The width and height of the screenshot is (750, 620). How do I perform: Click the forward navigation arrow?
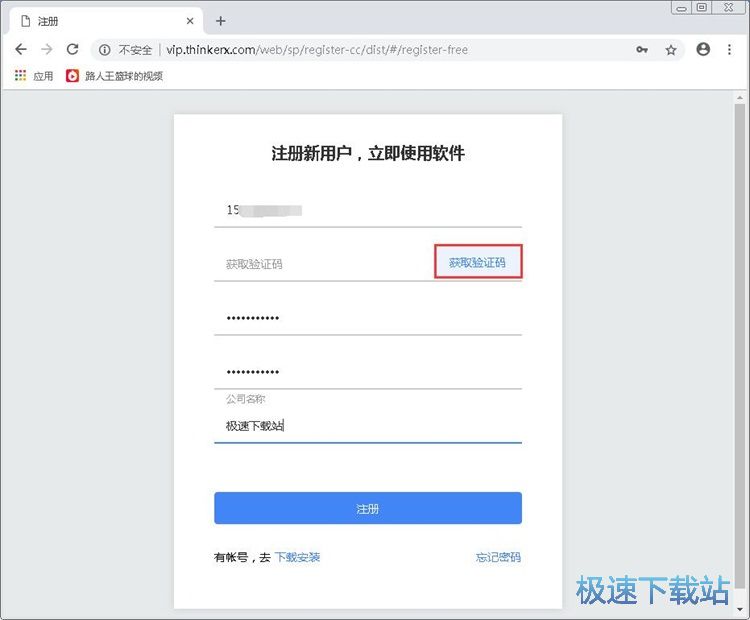point(46,49)
